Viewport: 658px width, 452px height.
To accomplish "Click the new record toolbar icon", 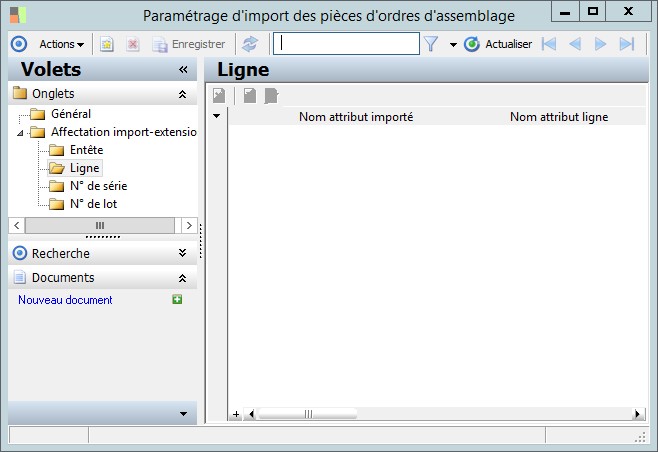I will coord(107,44).
